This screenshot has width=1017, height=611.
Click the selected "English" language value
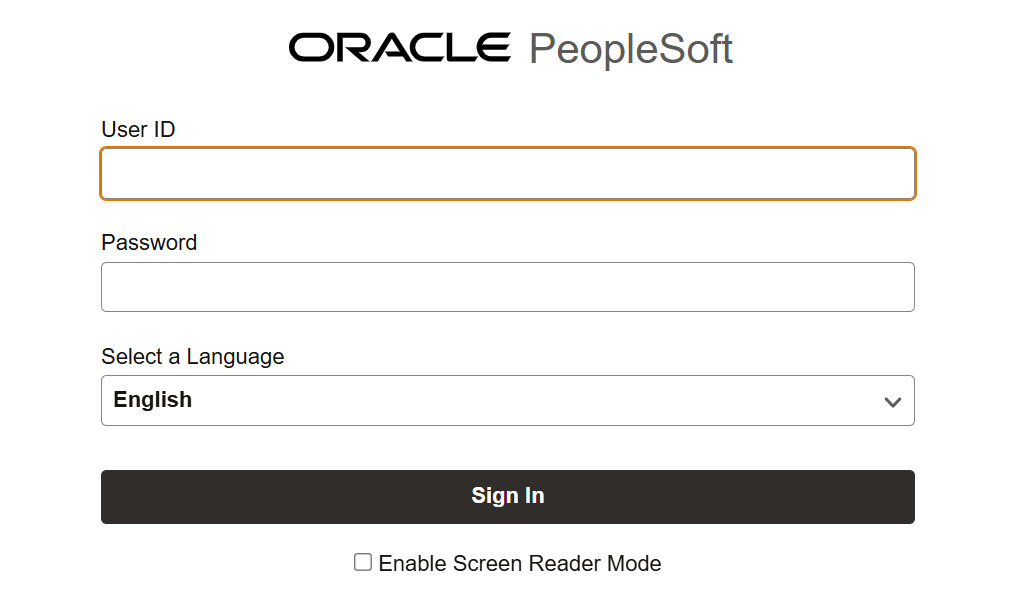pos(152,400)
